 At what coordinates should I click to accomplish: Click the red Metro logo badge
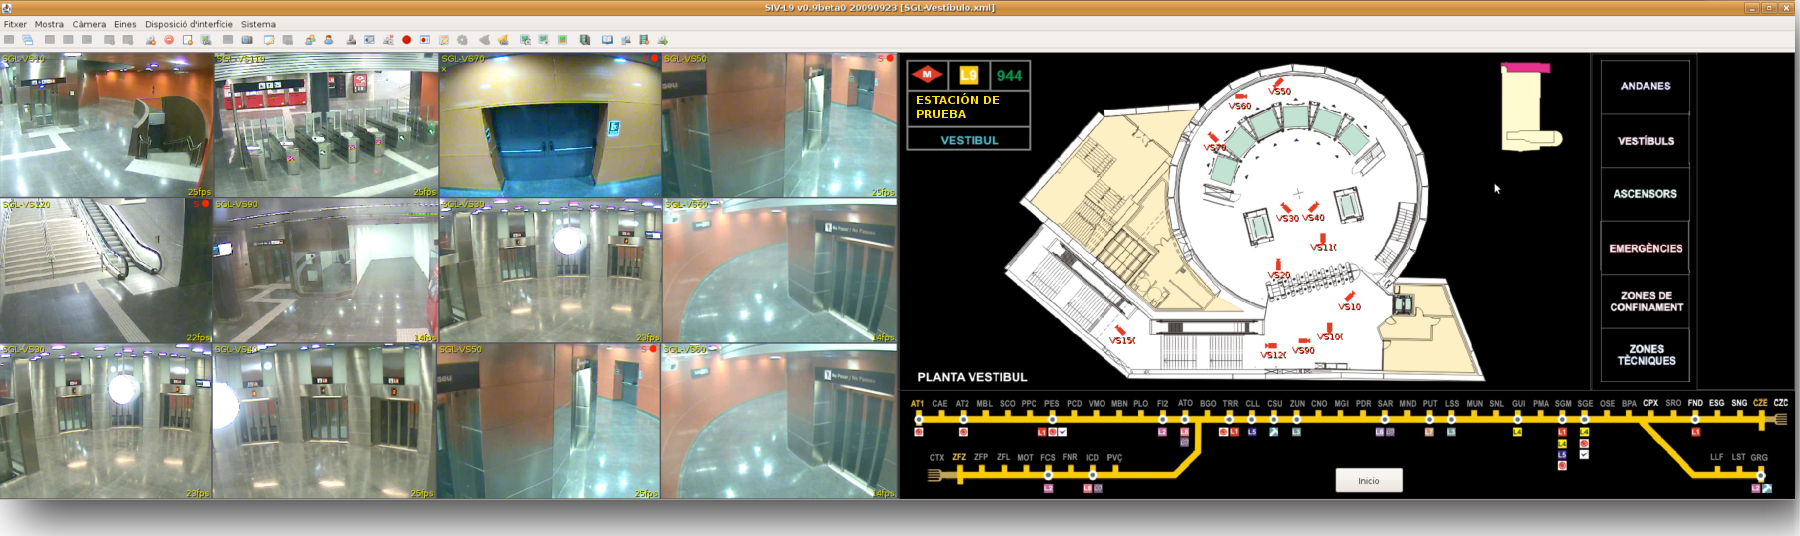927,74
